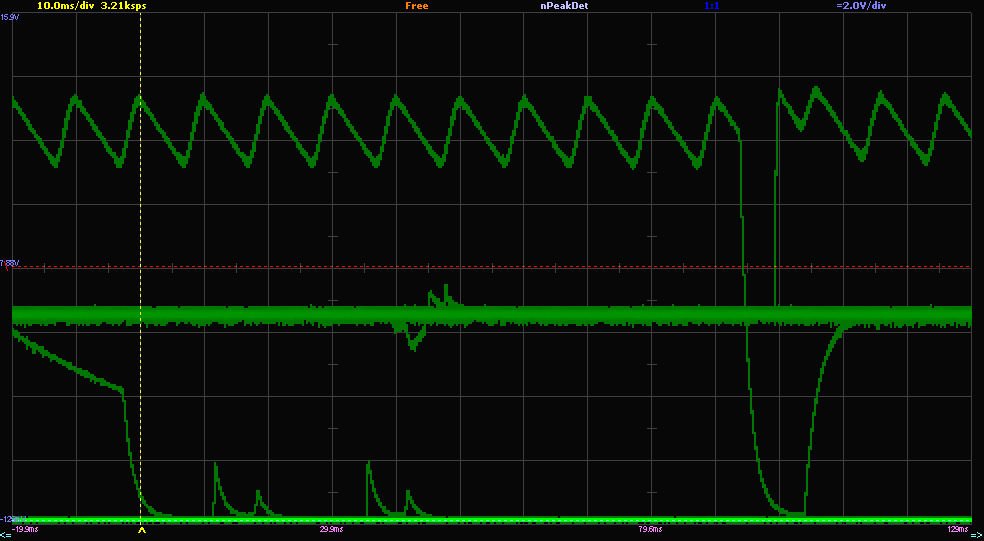The height and width of the screenshot is (541, 984).
Task: Open the 1:1 probe attenuation setting
Action: click(711, 6)
